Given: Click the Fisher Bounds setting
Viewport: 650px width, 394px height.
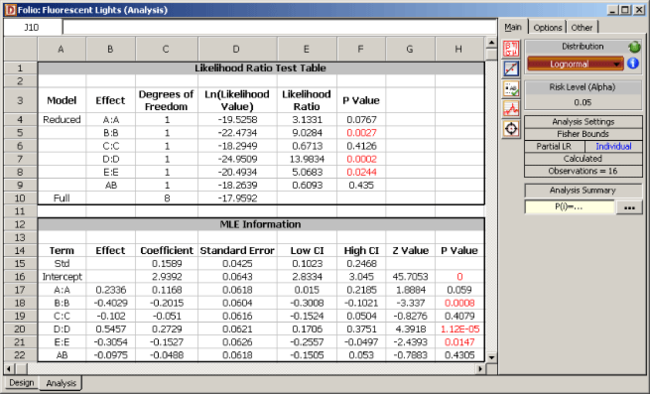Looking at the screenshot, I should click(x=583, y=134).
